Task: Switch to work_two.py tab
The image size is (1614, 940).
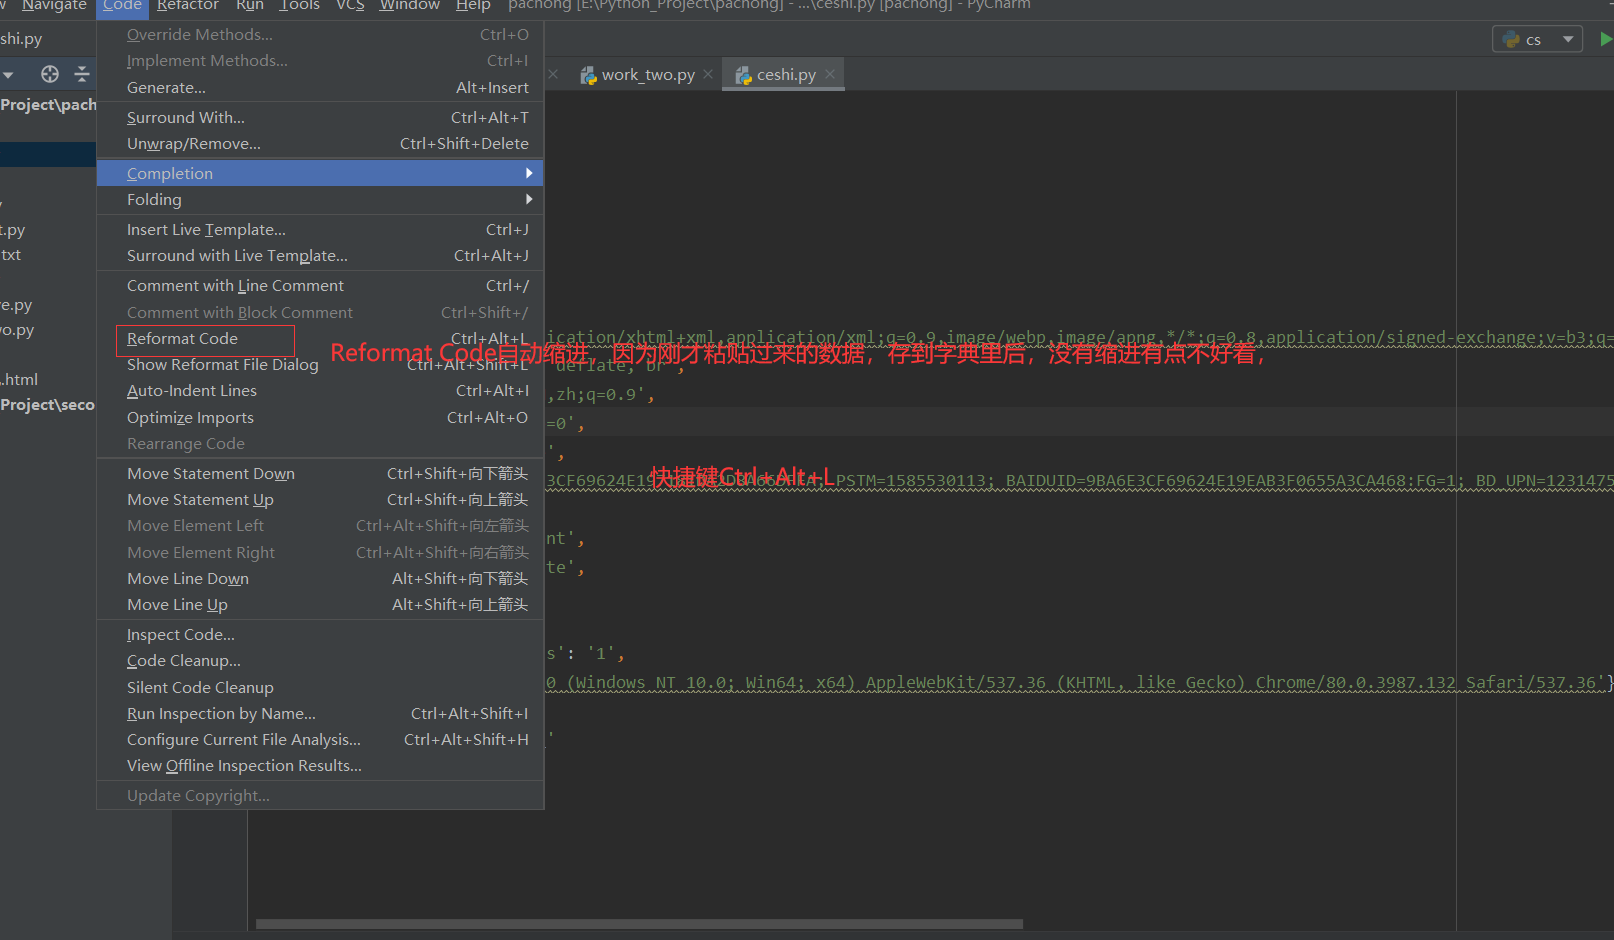Action: tap(648, 74)
